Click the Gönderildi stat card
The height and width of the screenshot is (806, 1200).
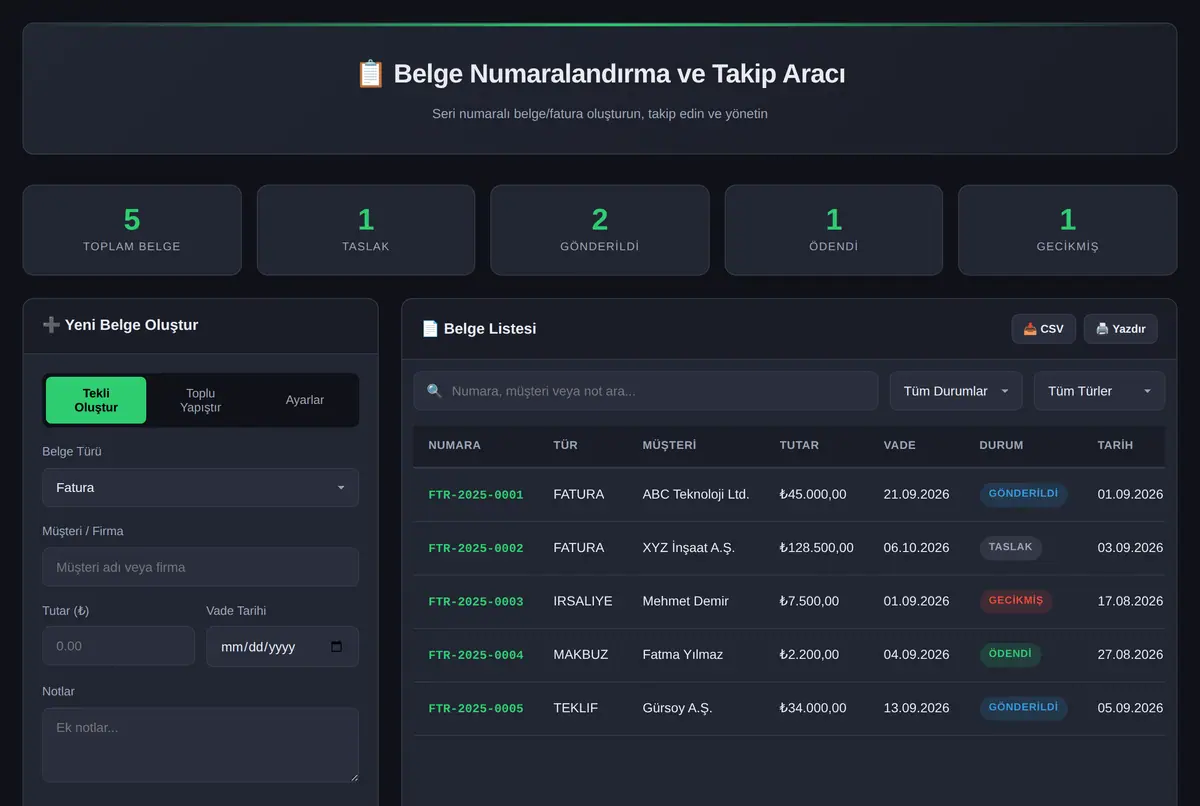coord(600,230)
